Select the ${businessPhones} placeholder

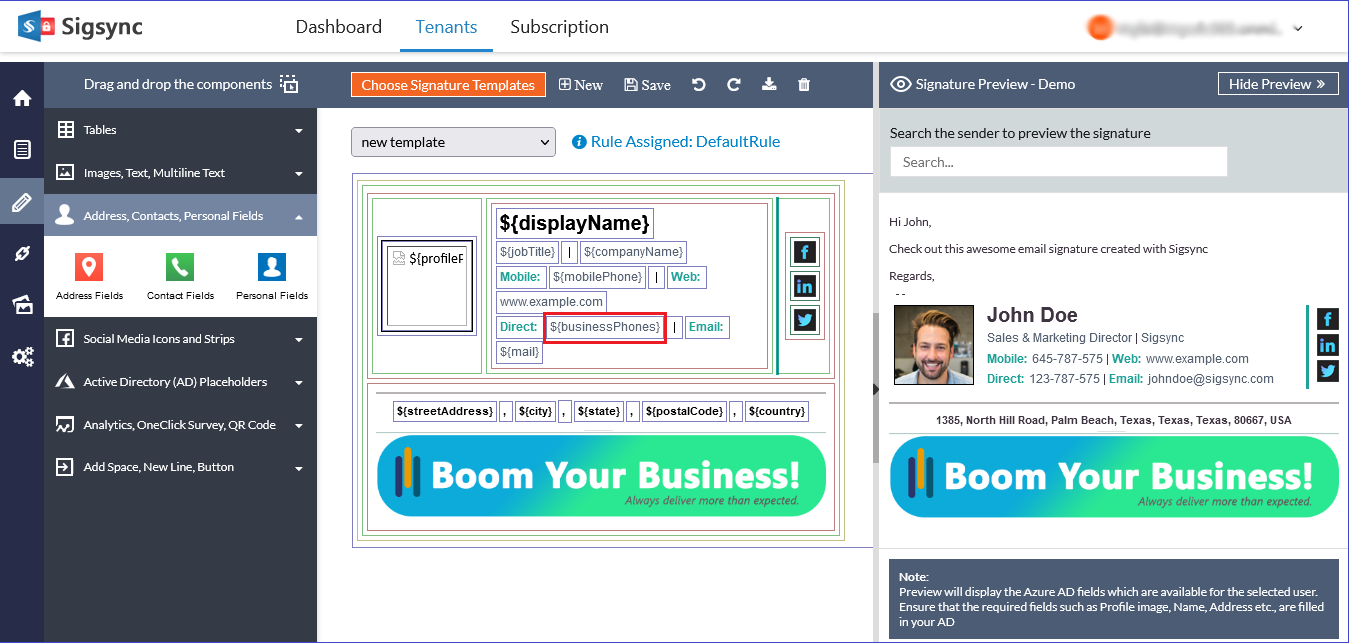[x=605, y=327]
